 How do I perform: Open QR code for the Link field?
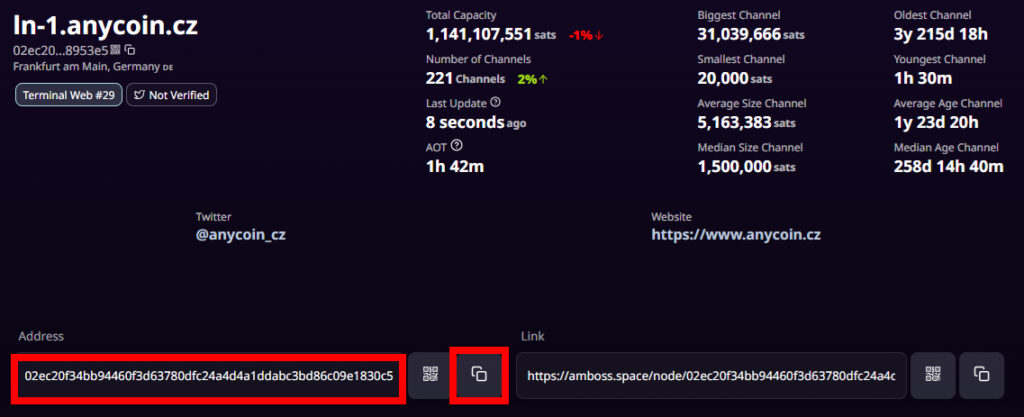click(x=933, y=375)
